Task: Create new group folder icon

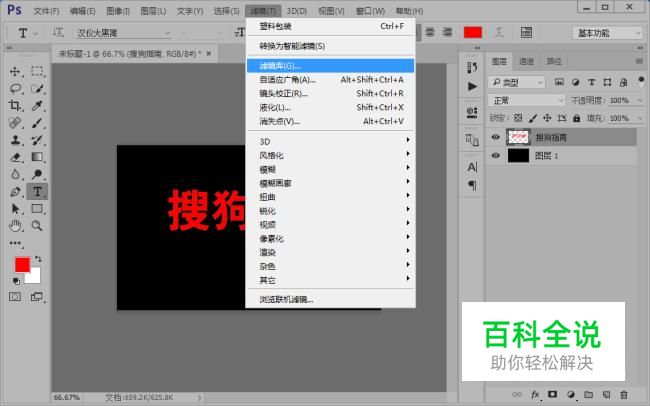Action: tap(589, 394)
